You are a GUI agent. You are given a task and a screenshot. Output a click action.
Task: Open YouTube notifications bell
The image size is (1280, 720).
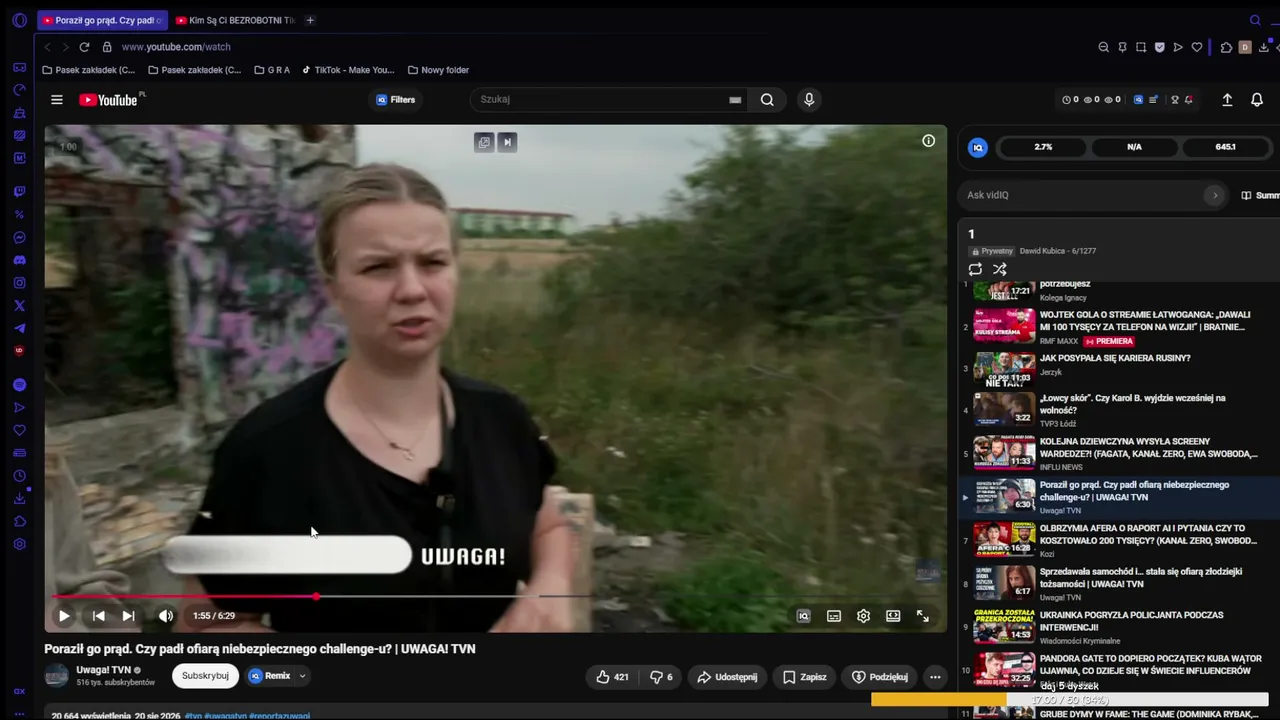[1257, 100]
